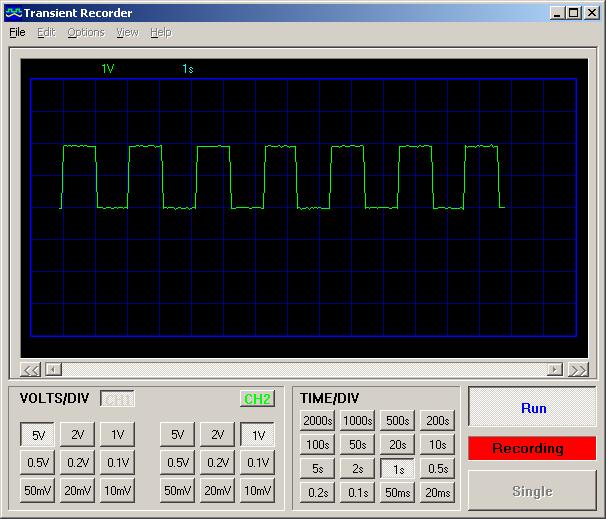The width and height of the screenshot is (606, 519).
Task: Toggle the CH2 channel button
Action: (257, 399)
